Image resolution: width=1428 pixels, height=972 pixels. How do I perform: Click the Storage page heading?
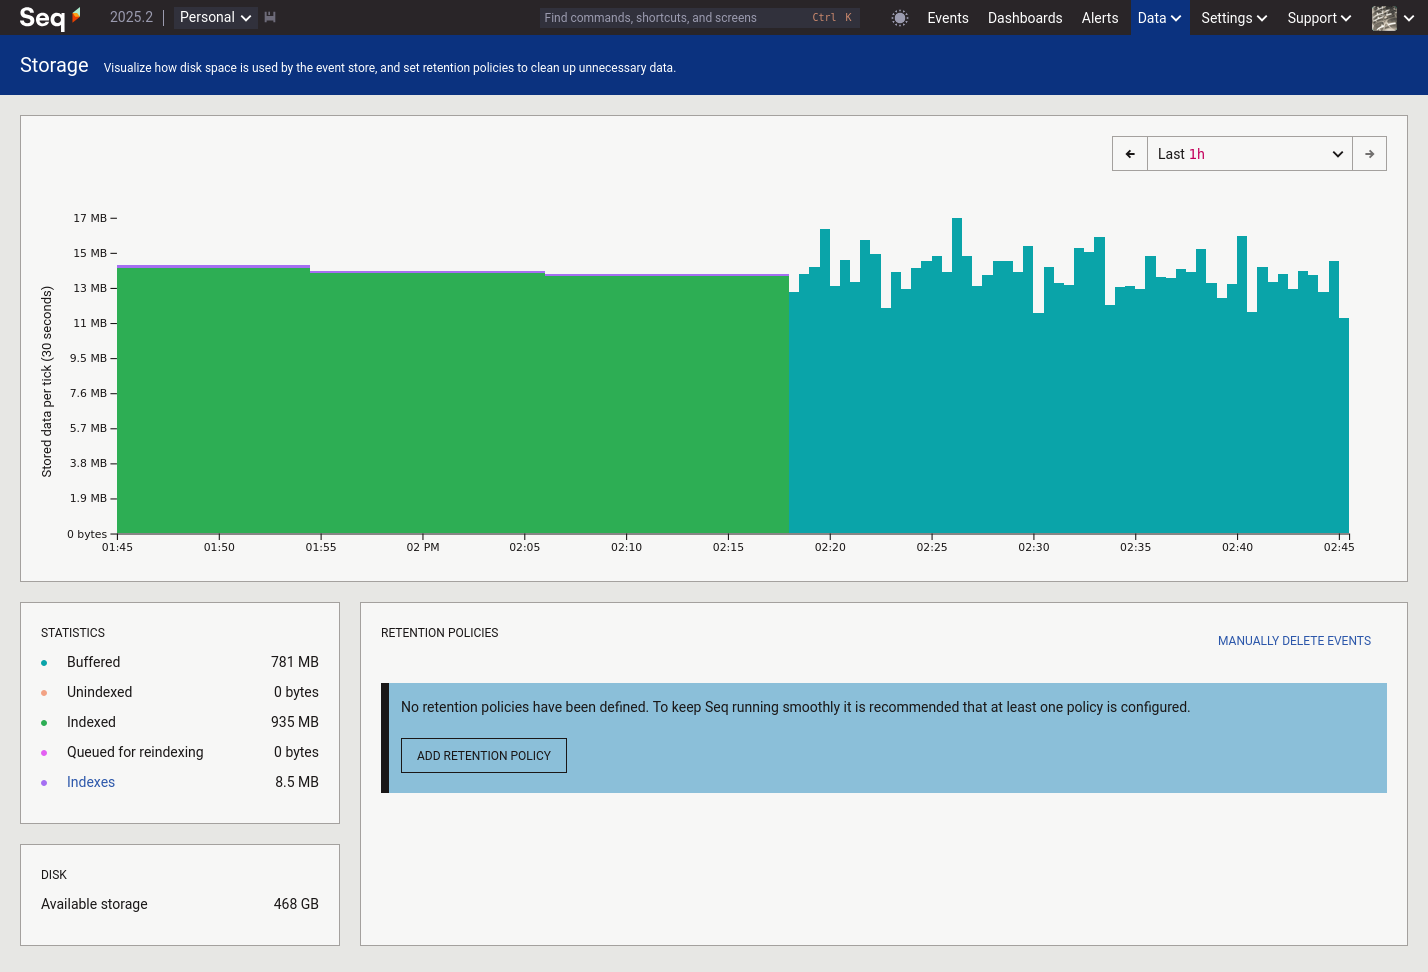[x=54, y=65]
